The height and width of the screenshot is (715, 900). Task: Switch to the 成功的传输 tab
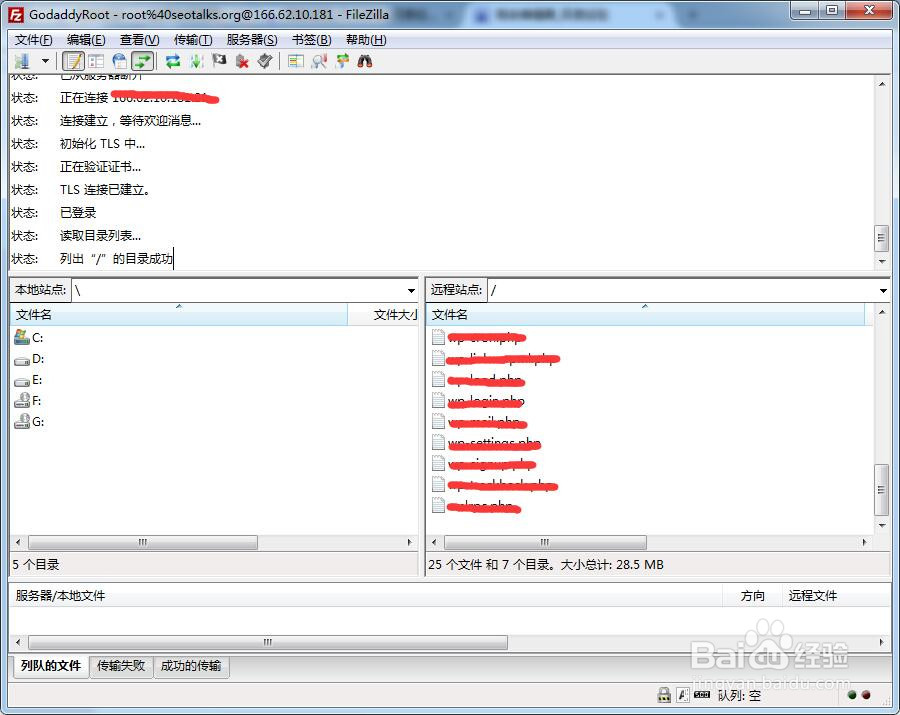pos(191,666)
